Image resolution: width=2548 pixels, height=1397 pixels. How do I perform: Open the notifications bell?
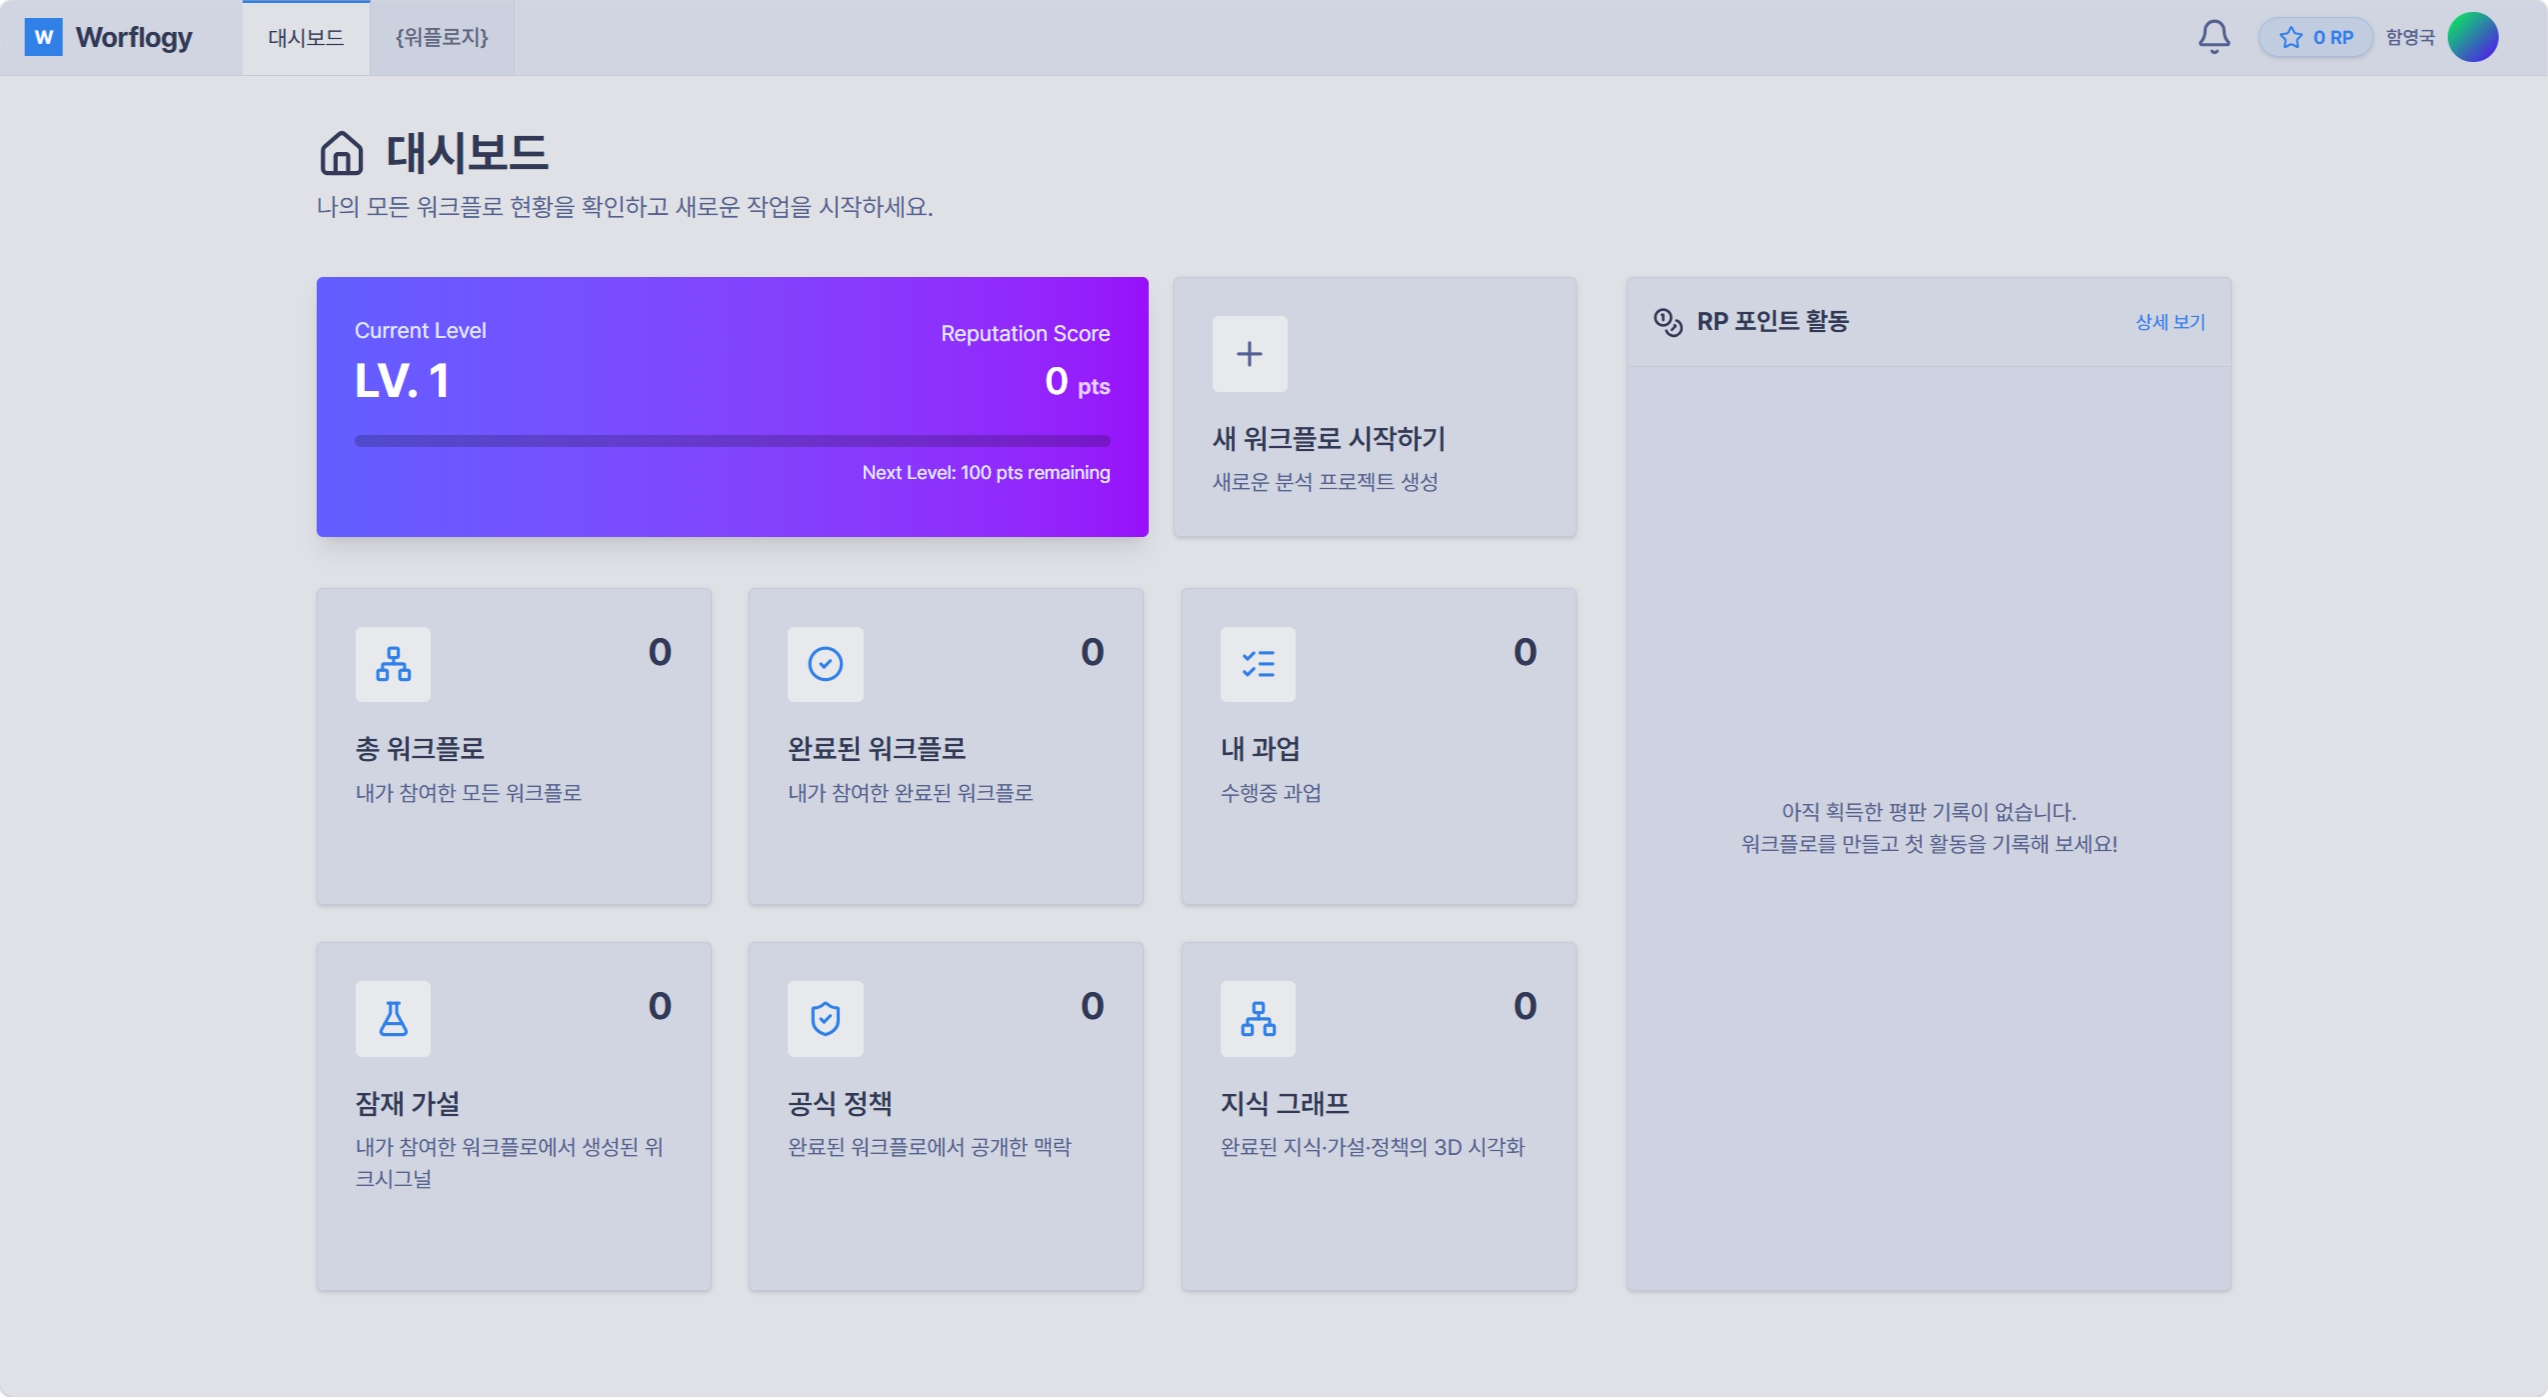pyautogui.click(x=2214, y=37)
